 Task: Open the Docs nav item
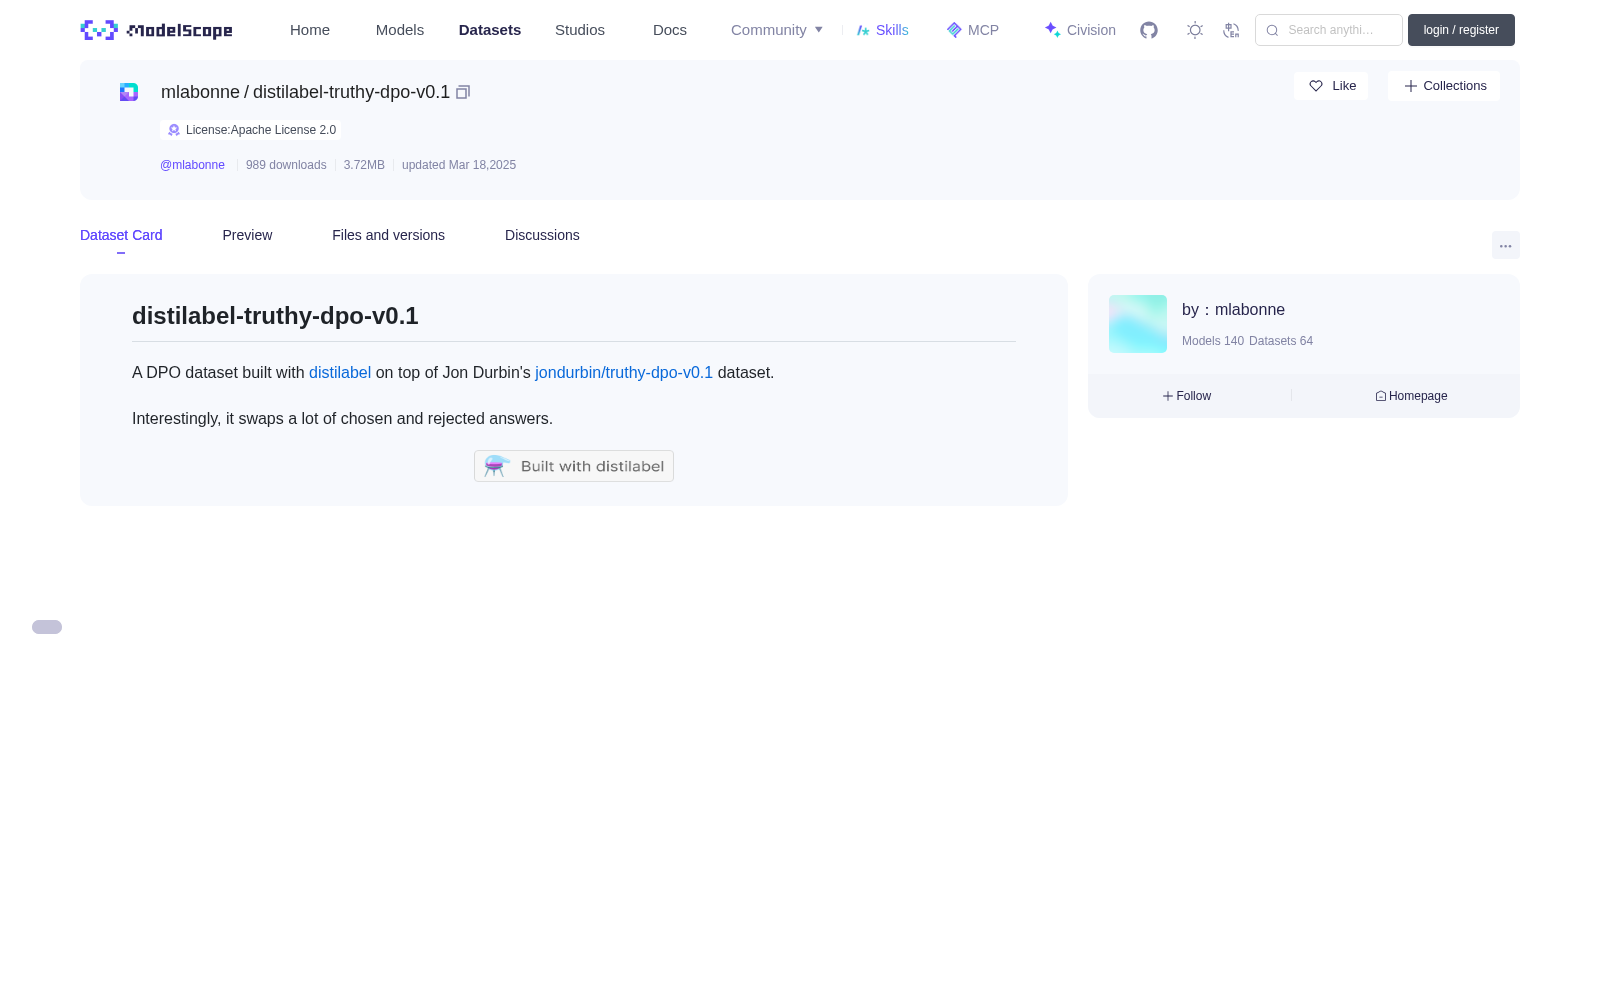coord(670,30)
